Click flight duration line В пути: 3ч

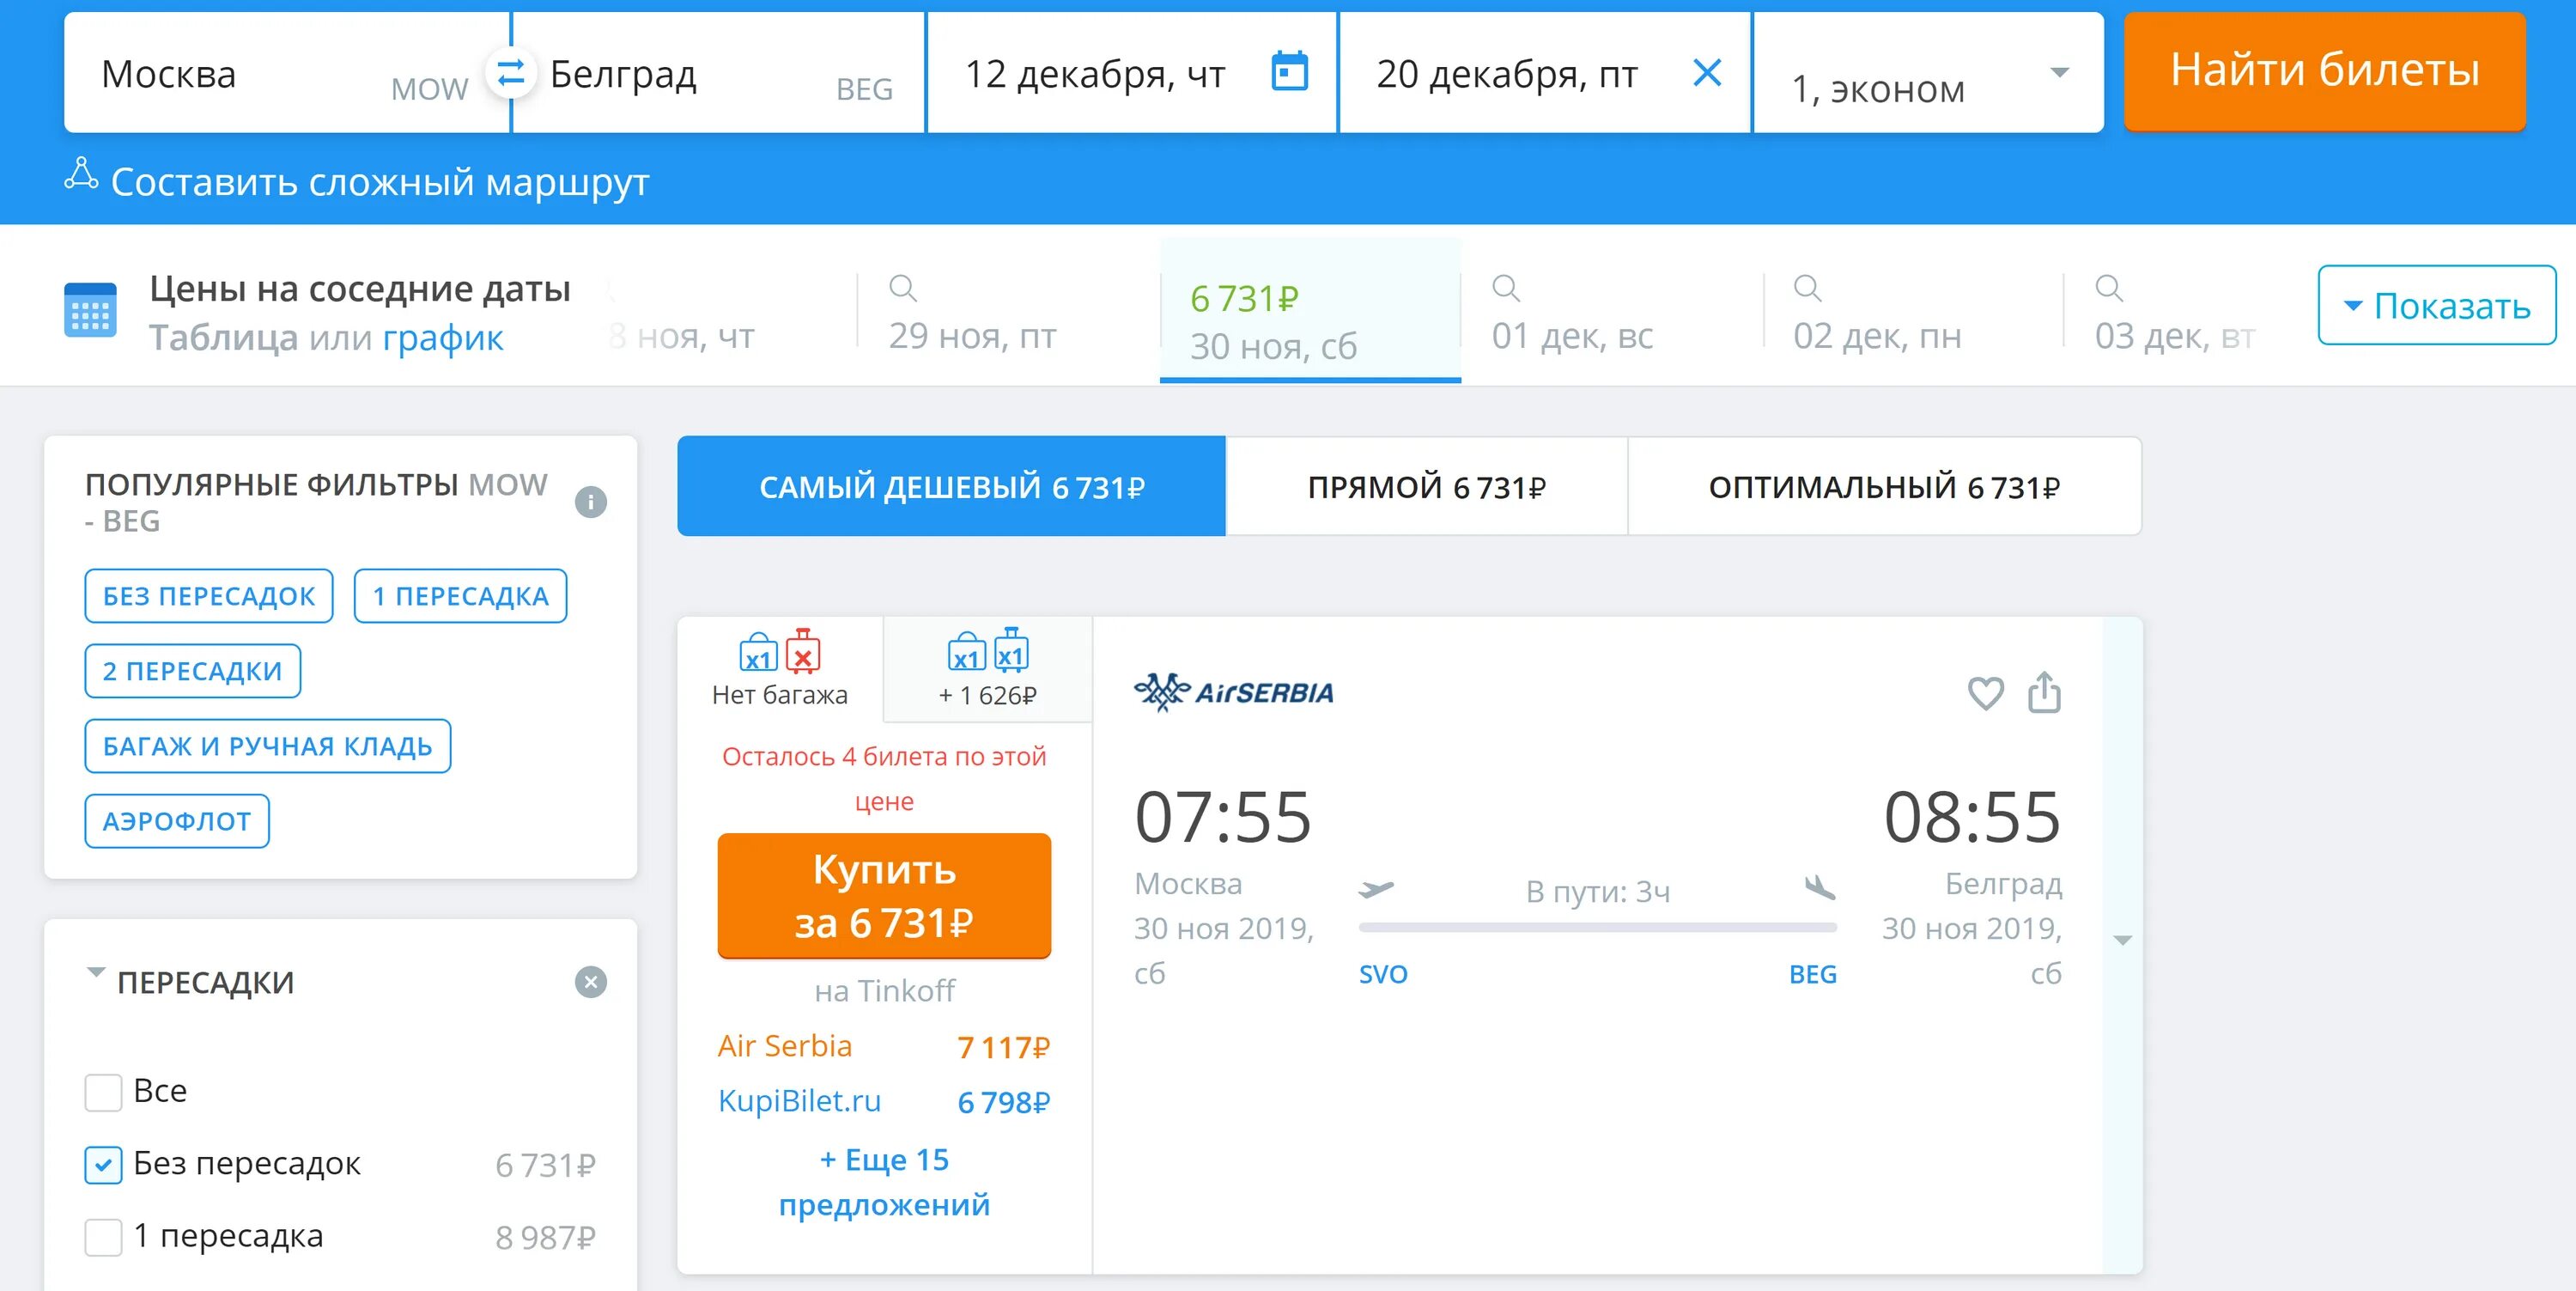click(x=1598, y=928)
